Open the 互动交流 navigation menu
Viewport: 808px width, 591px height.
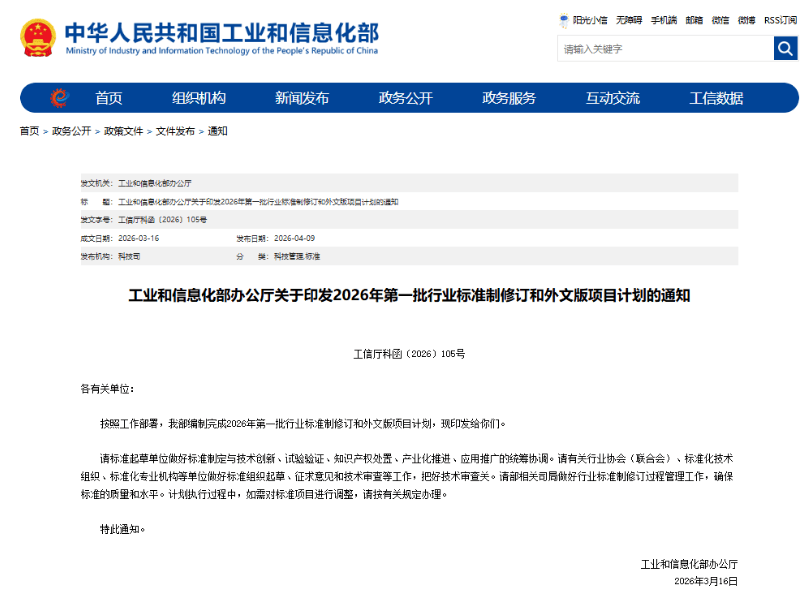[x=613, y=98]
